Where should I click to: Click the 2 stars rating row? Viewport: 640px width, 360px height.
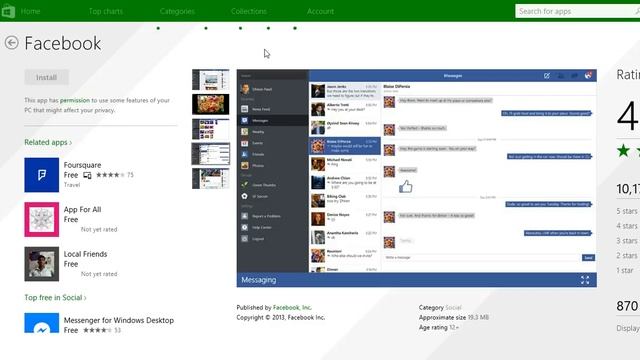(x=628, y=256)
